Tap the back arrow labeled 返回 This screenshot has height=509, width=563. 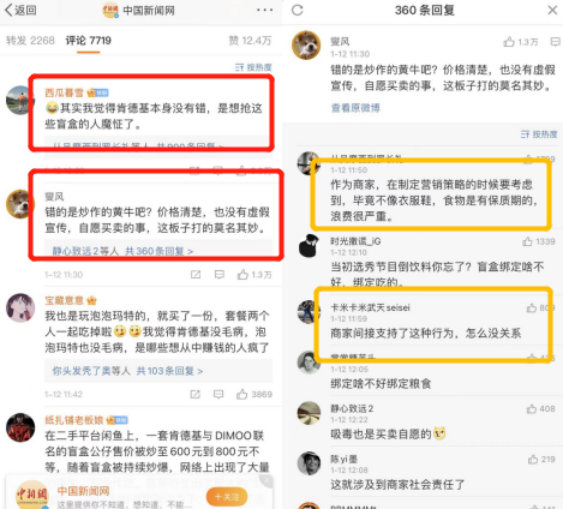(20, 10)
